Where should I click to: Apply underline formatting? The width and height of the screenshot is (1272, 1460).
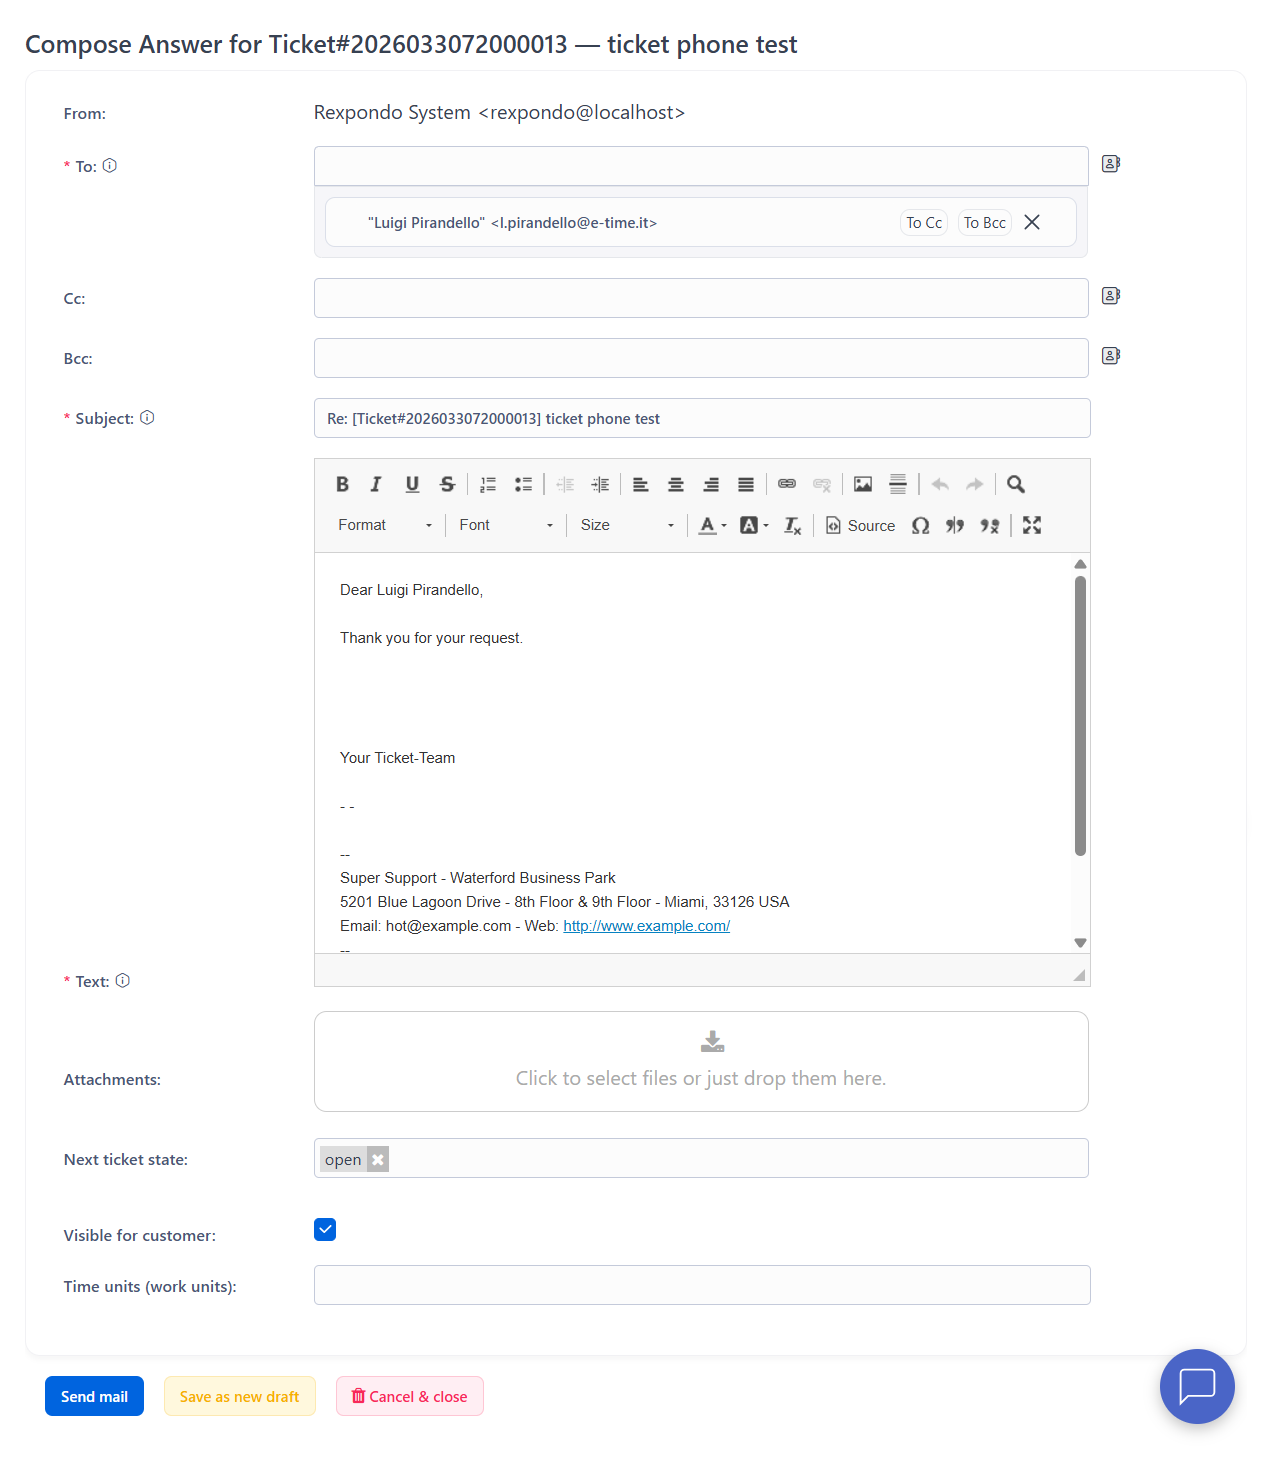412,484
